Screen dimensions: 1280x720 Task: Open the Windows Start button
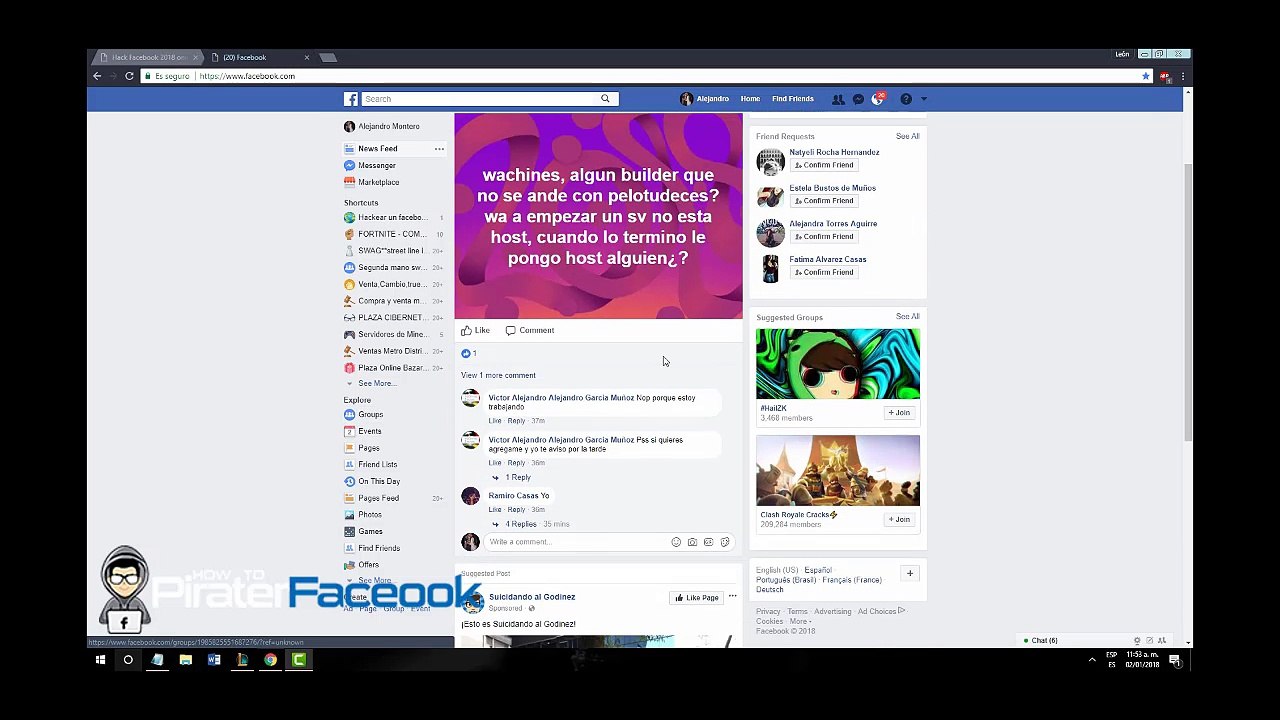click(x=100, y=660)
